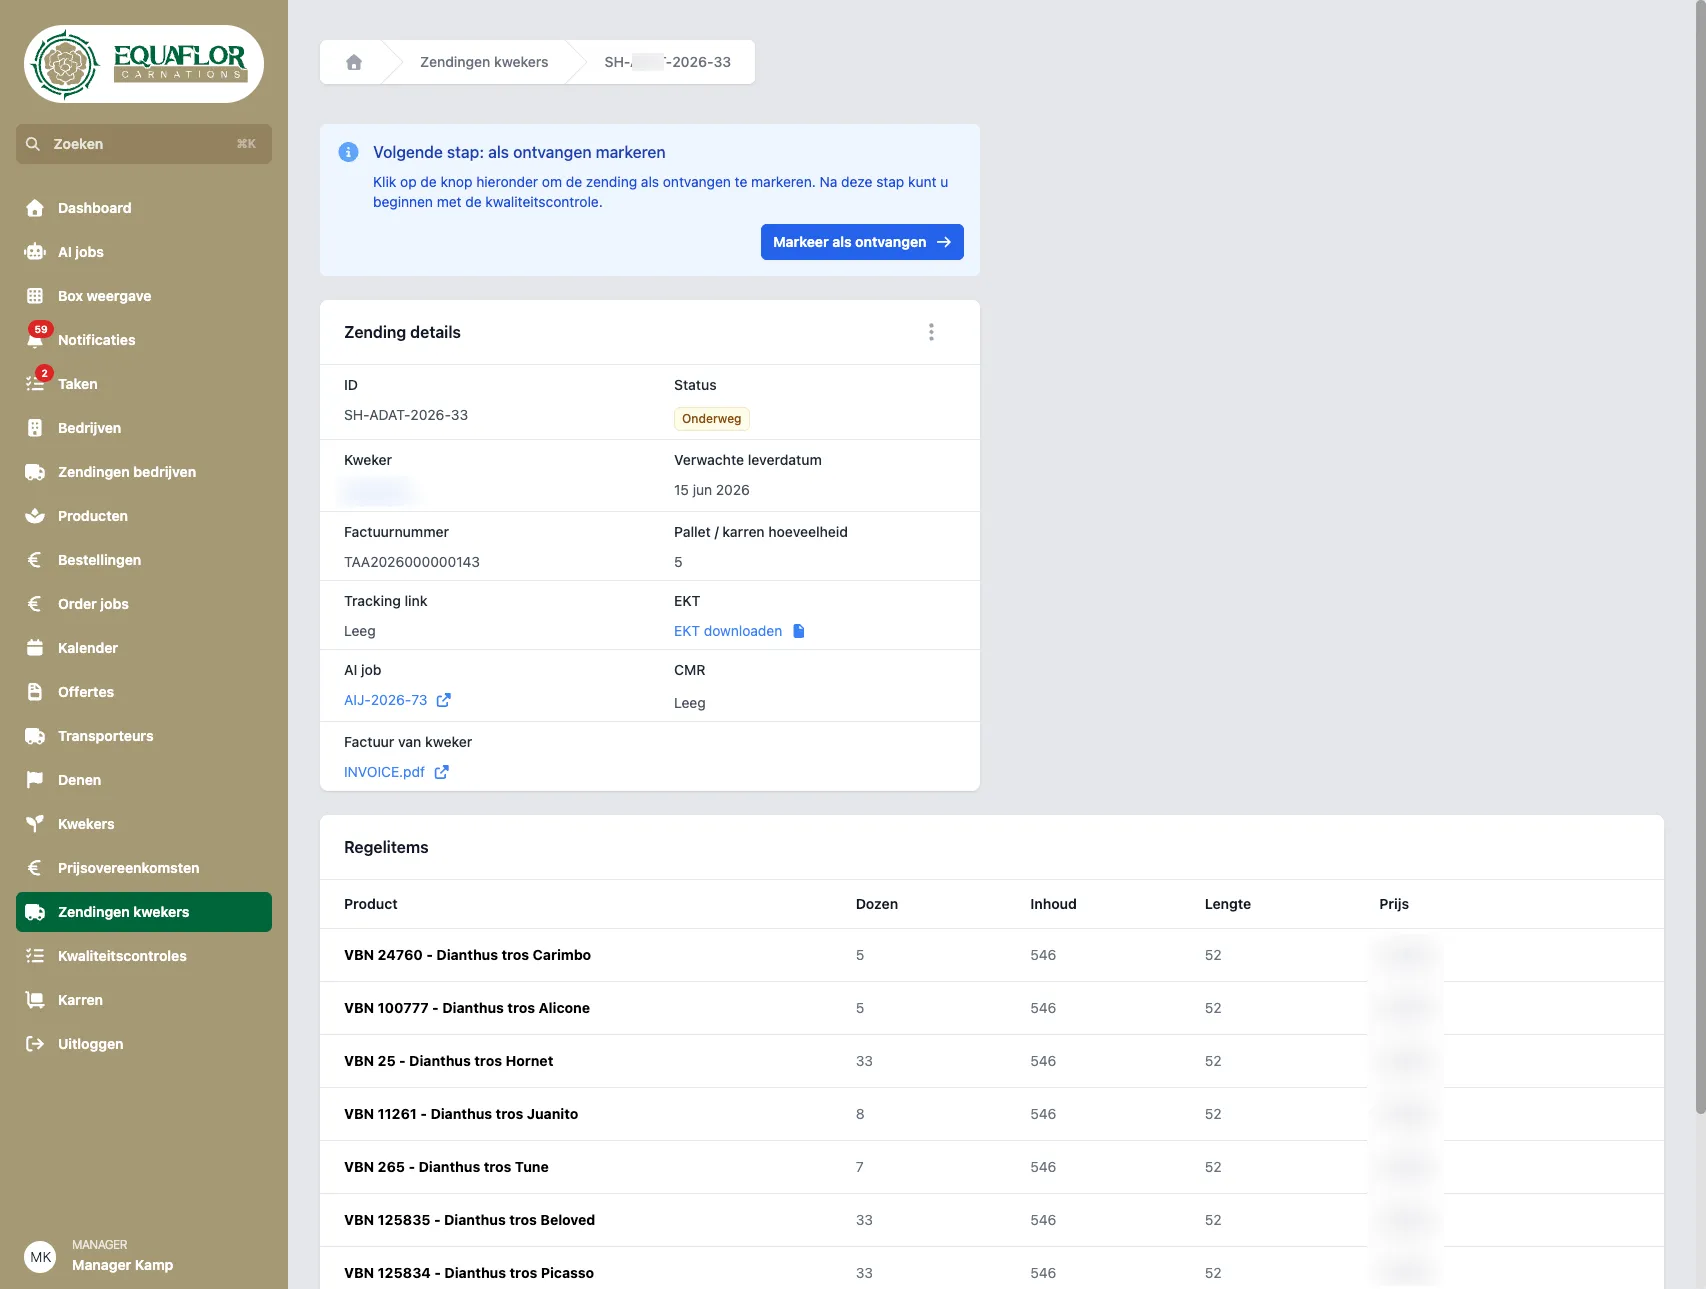The image size is (1706, 1289).
Task: Go to Prijsovereenkomsten menu item
Action: tap(144, 868)
